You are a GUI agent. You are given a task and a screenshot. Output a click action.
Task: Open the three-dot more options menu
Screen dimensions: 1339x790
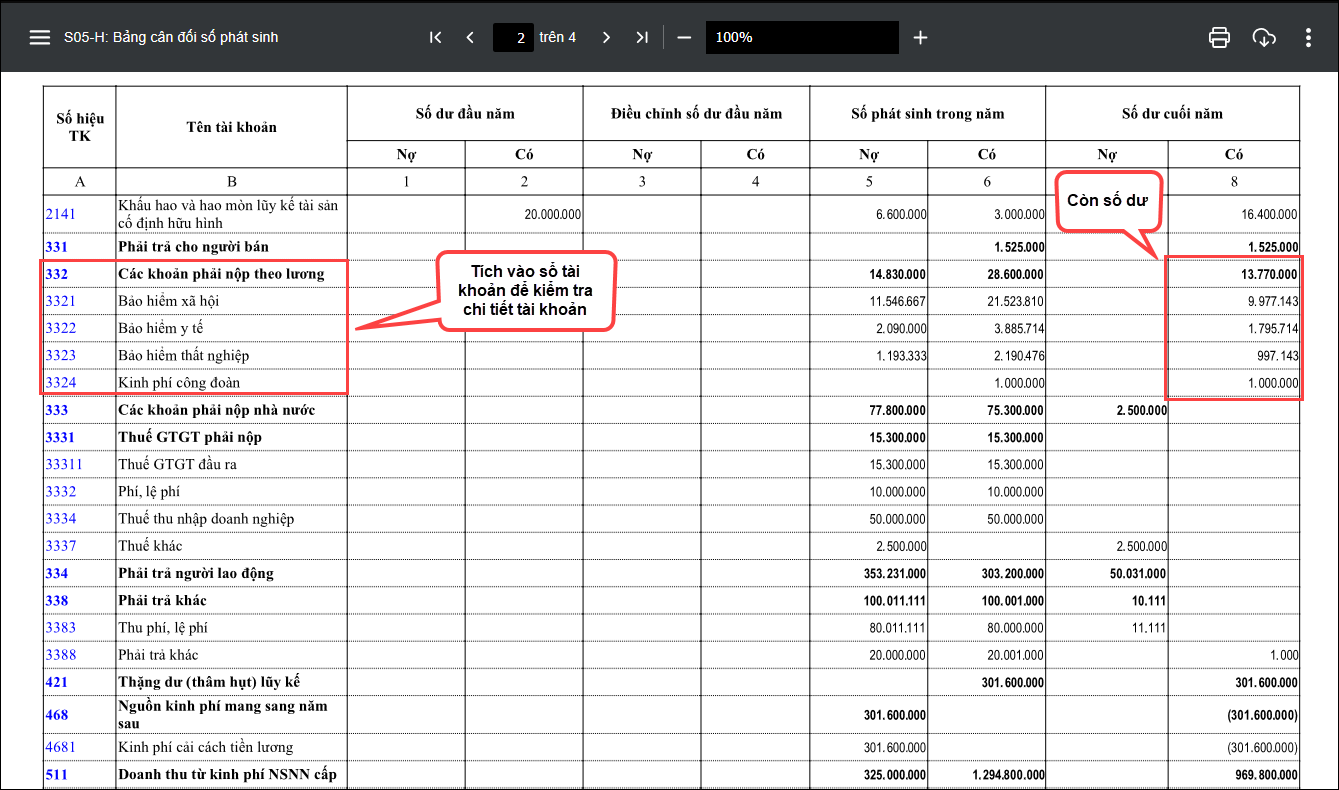[1308, 37]
